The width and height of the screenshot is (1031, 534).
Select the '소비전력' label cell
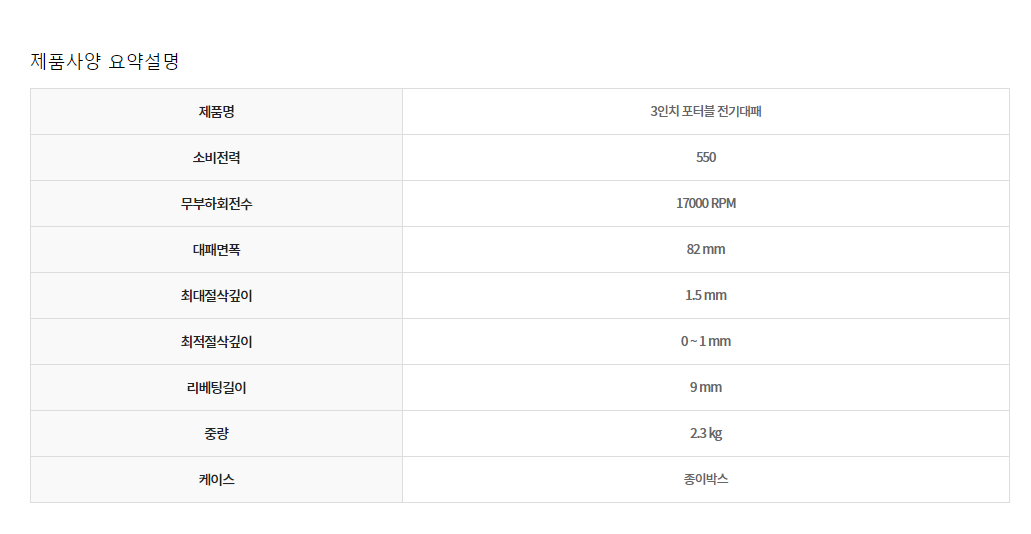(x=216, y=158)
